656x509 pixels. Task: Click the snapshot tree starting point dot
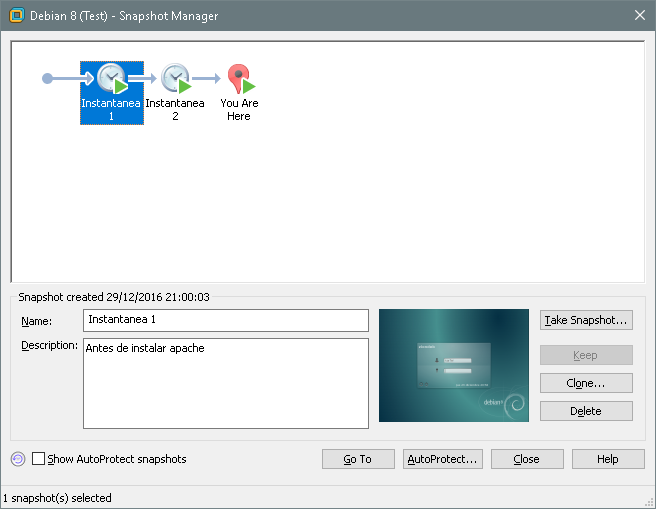tap(48, 78)
